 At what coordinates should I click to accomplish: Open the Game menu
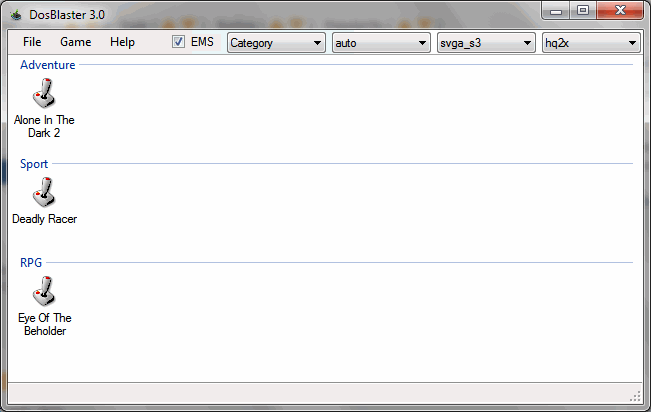pos(76,42)
